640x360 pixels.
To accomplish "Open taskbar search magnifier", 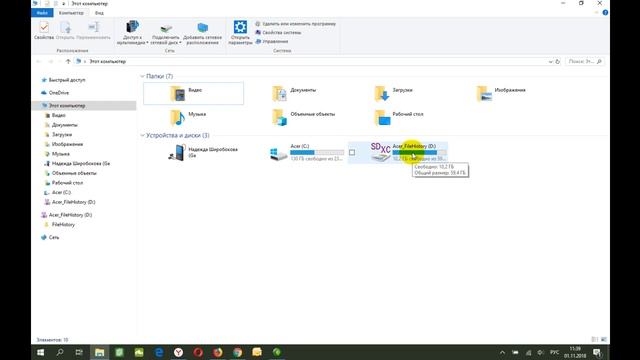I will 60,352.
